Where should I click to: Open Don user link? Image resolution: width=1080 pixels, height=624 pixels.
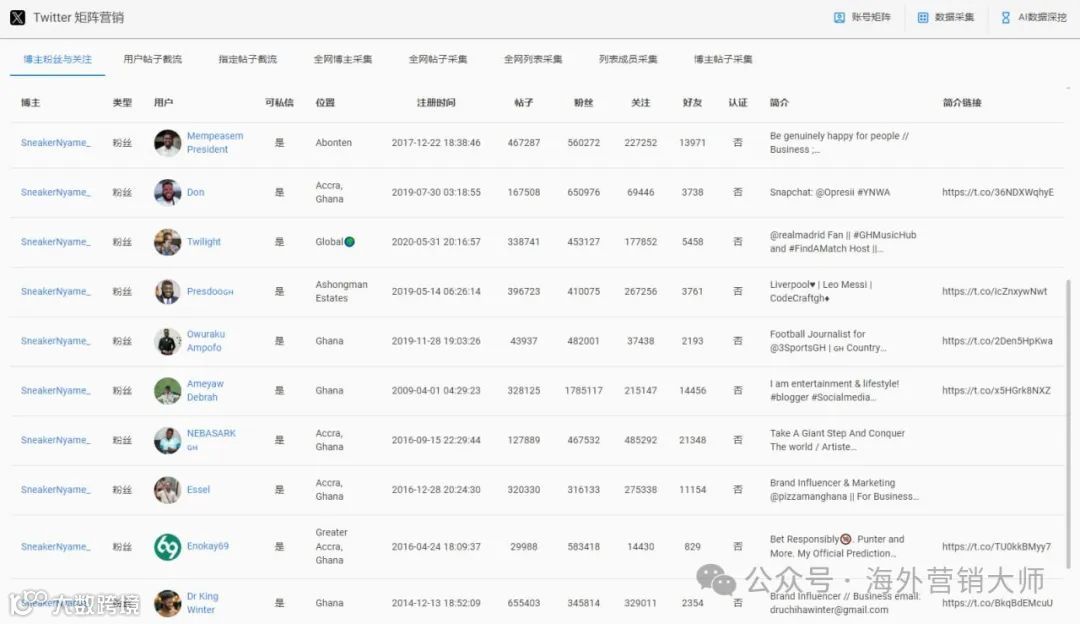tap(196, 192)
